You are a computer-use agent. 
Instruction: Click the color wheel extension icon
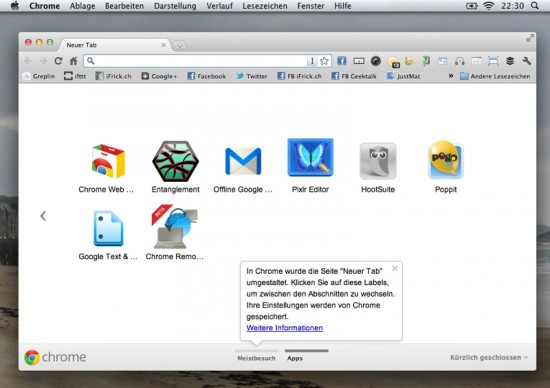pos(376,61)
